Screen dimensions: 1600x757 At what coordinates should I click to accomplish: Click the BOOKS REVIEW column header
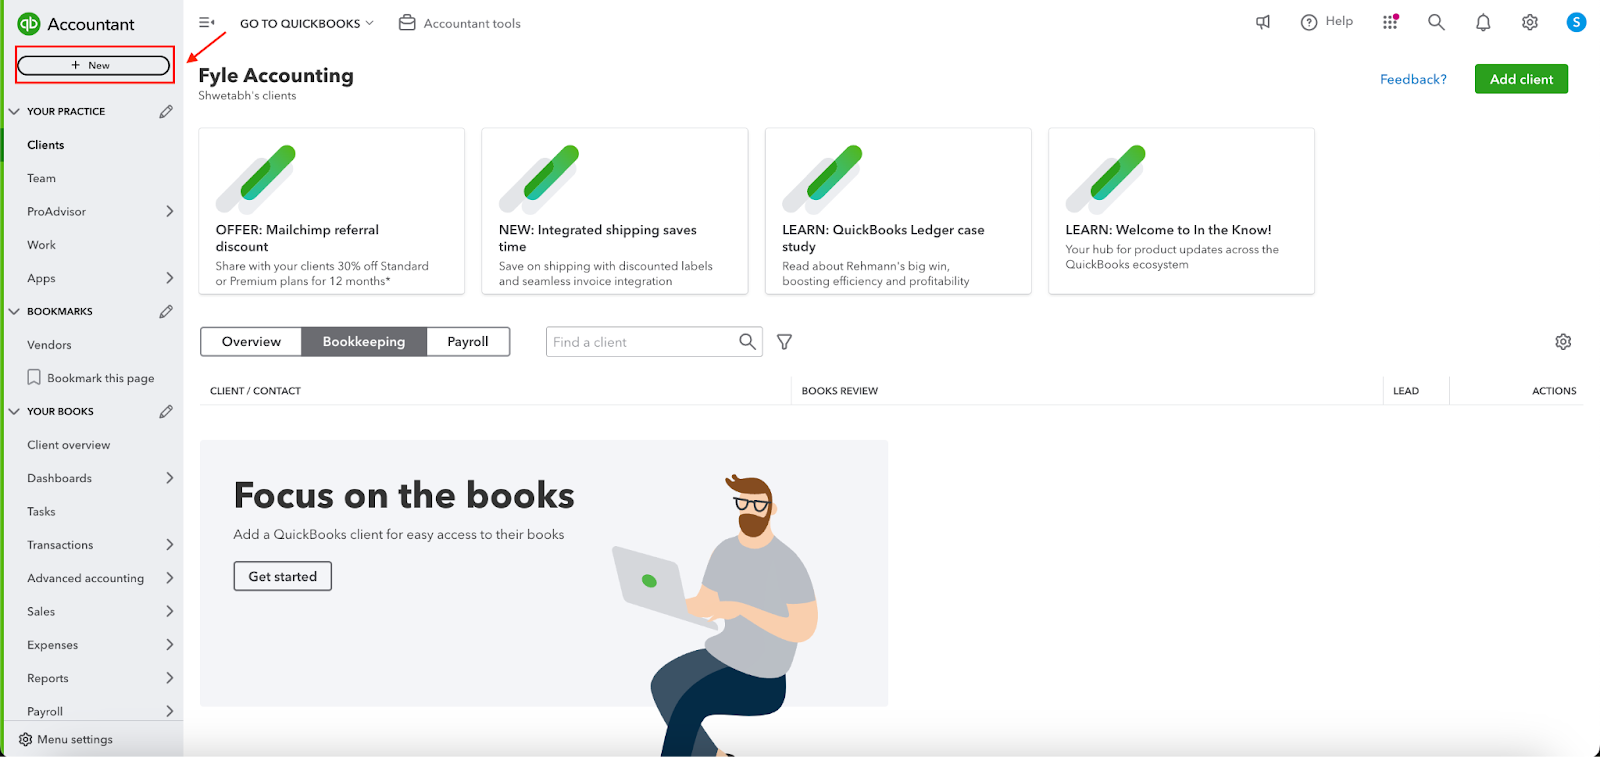pyautogui.click(x=840, y=391)
